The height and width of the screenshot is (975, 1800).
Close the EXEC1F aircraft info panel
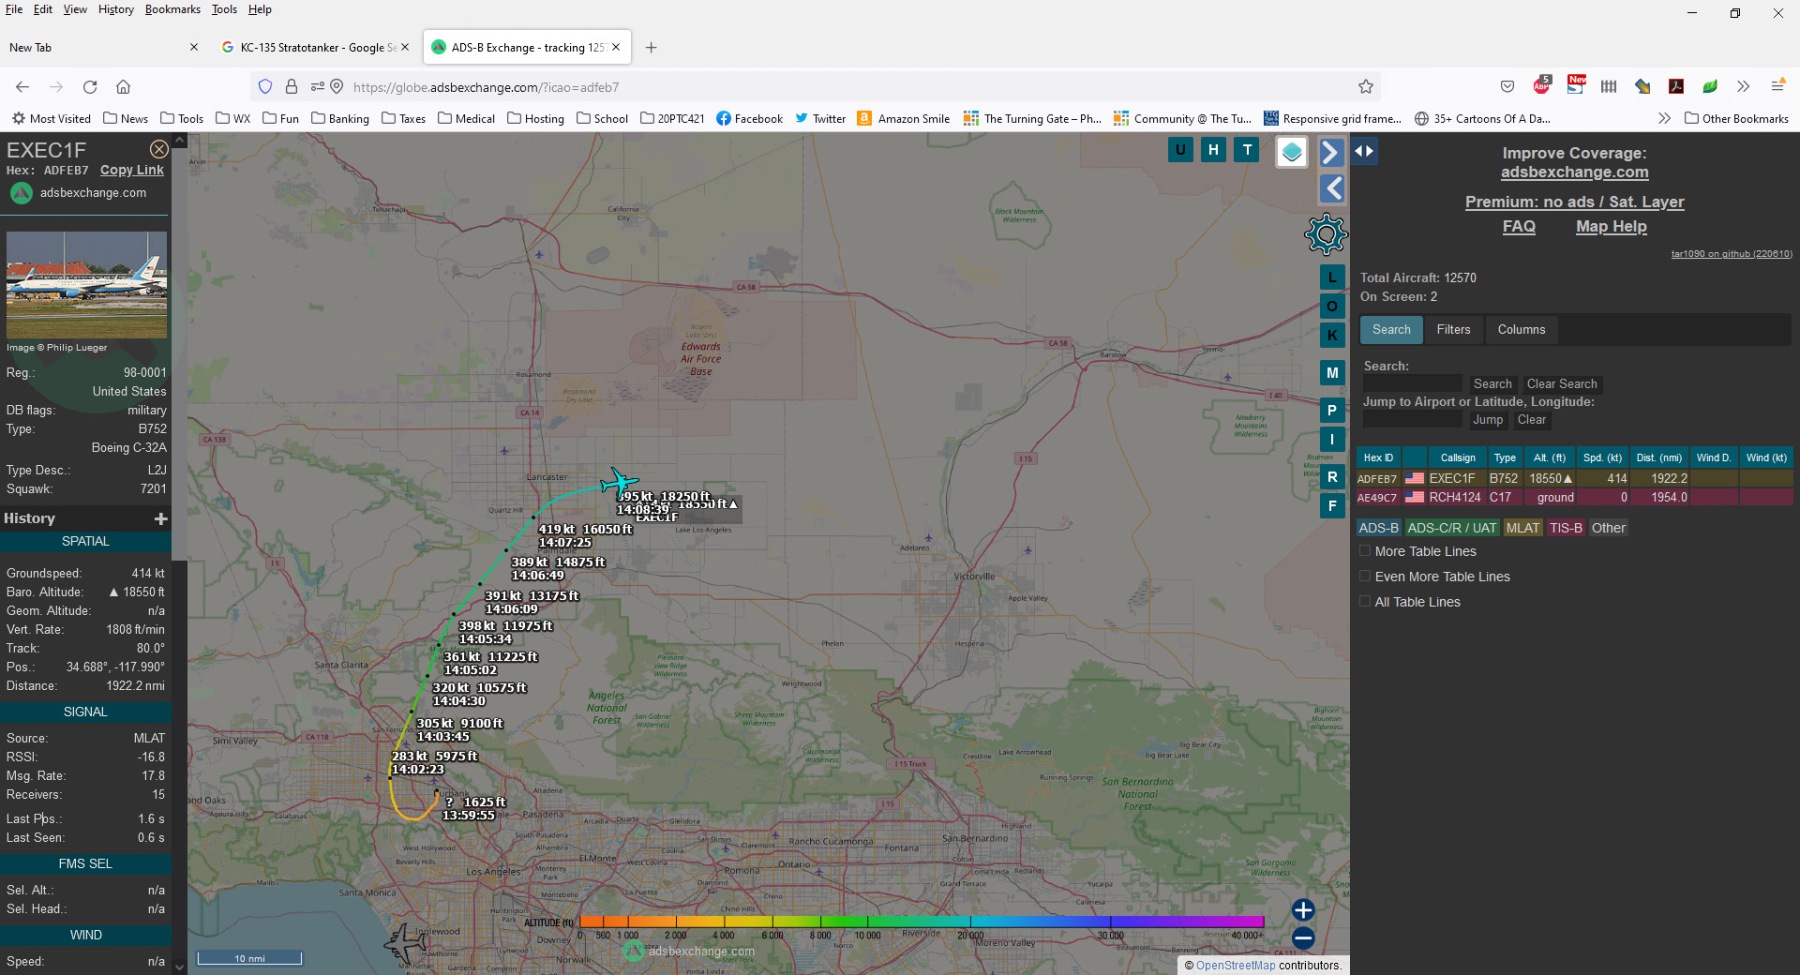[x=159, y=150]
